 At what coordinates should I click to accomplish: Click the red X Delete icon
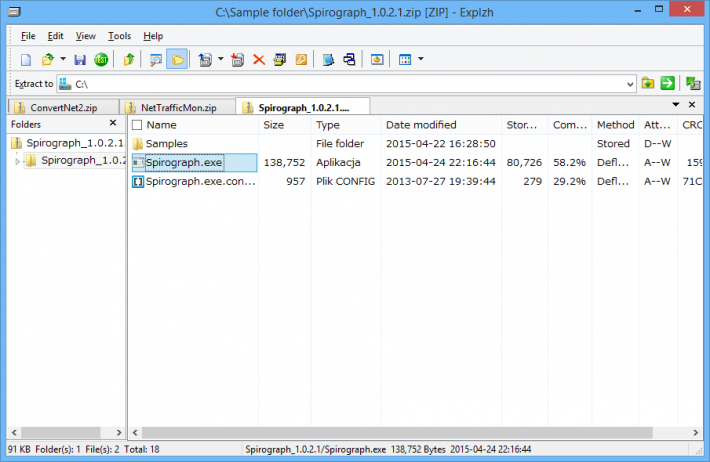259,60
